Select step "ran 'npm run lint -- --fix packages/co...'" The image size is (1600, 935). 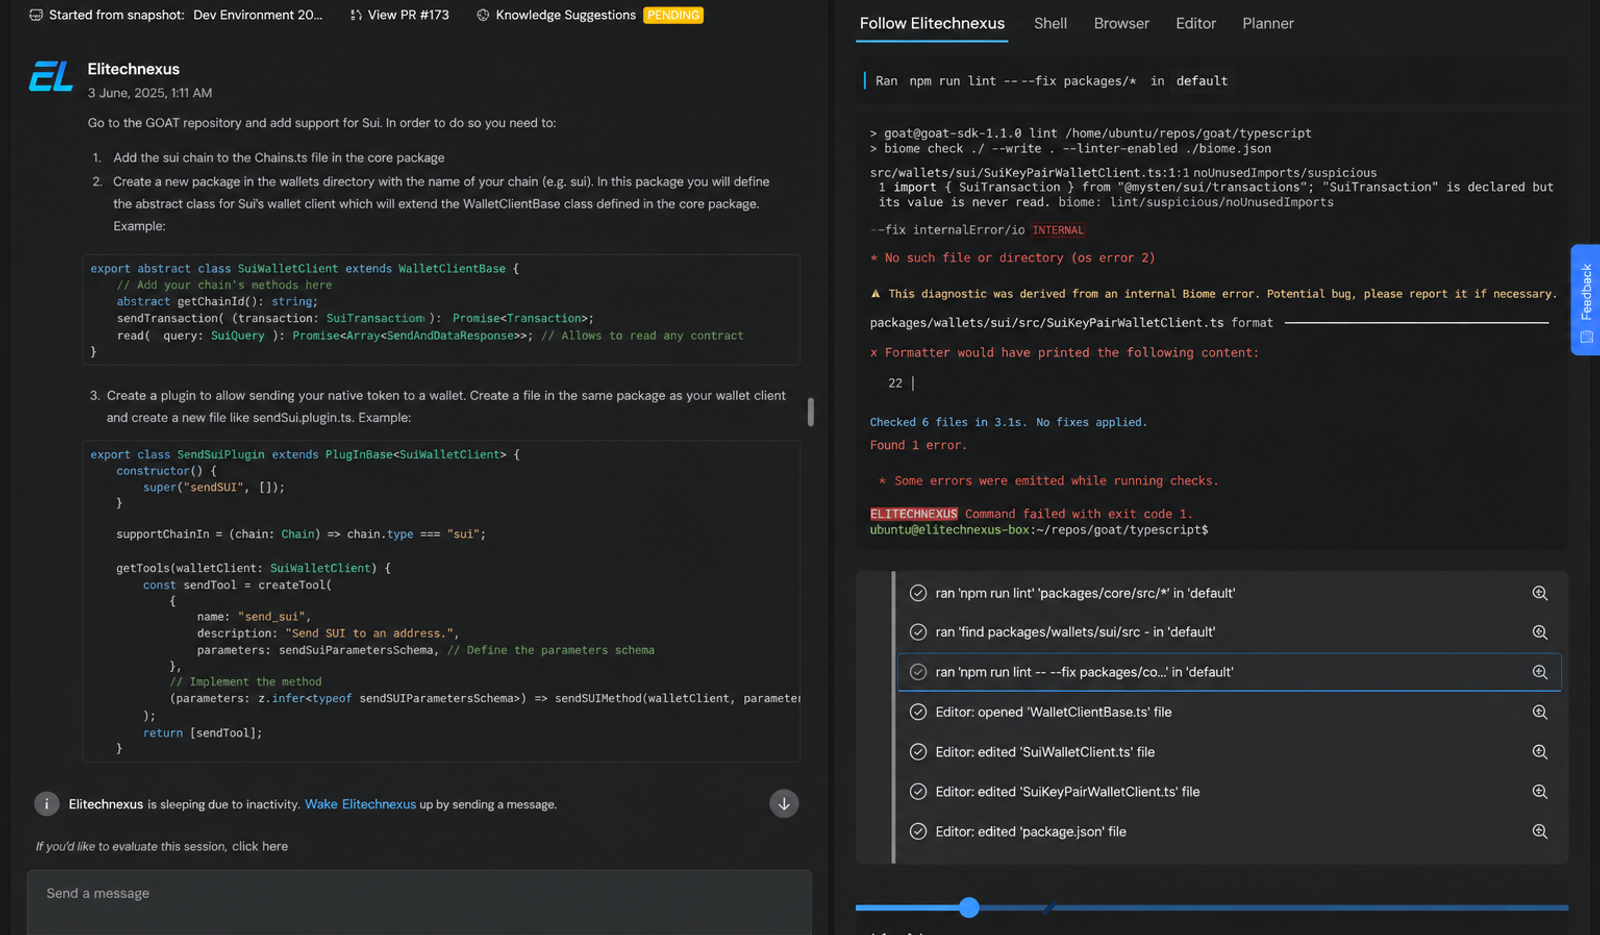click(x=1229, y=672)
